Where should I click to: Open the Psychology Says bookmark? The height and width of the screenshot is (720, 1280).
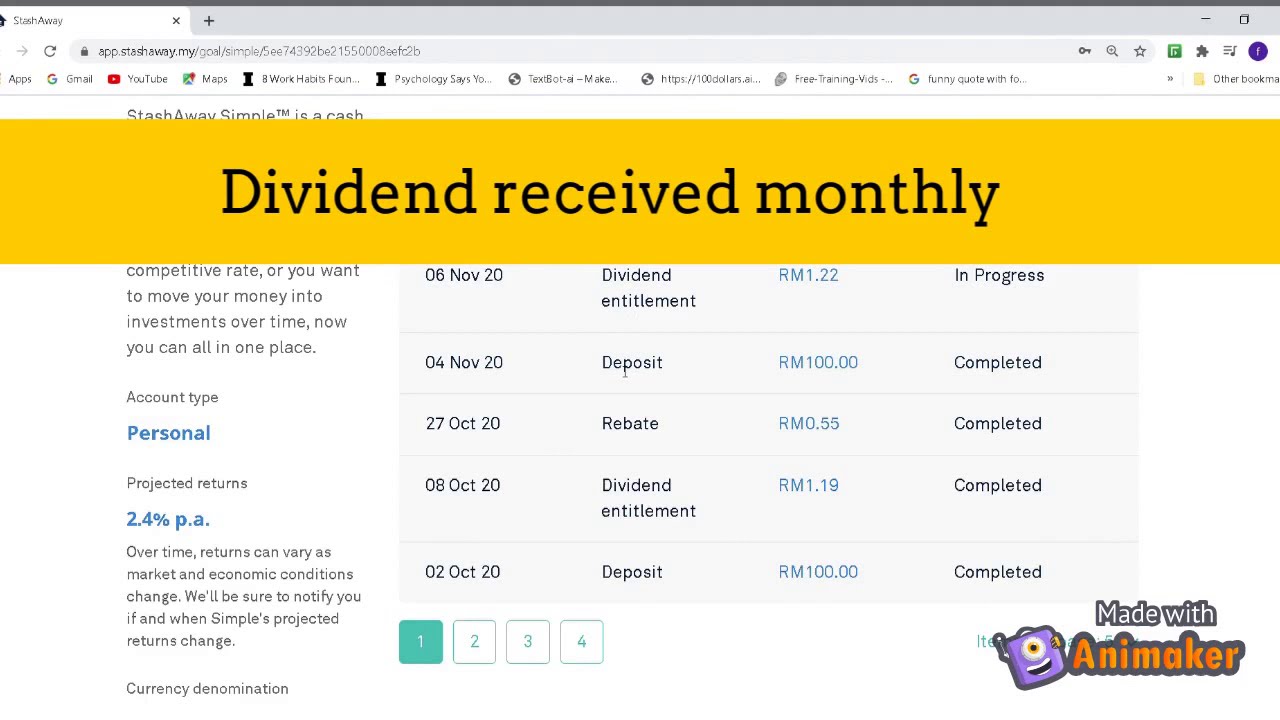[433, 79]
